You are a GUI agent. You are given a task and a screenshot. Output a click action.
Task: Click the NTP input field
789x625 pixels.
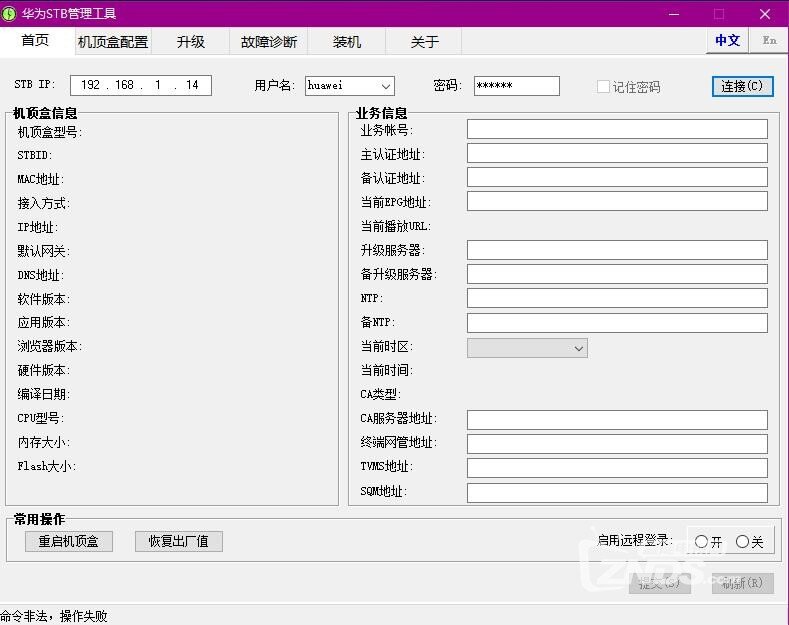coord(617,298)
